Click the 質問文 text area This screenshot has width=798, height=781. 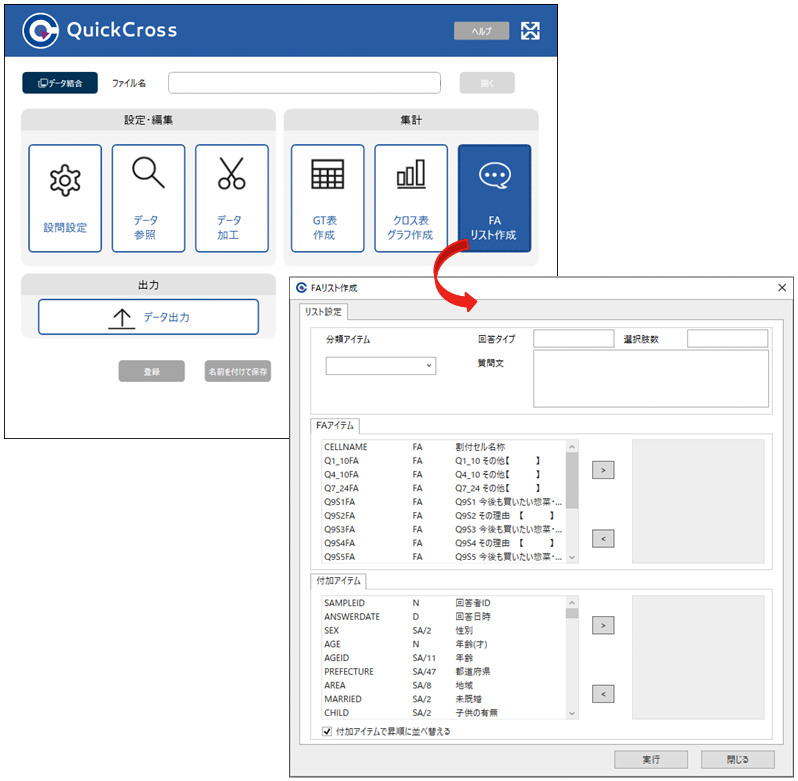651,379
